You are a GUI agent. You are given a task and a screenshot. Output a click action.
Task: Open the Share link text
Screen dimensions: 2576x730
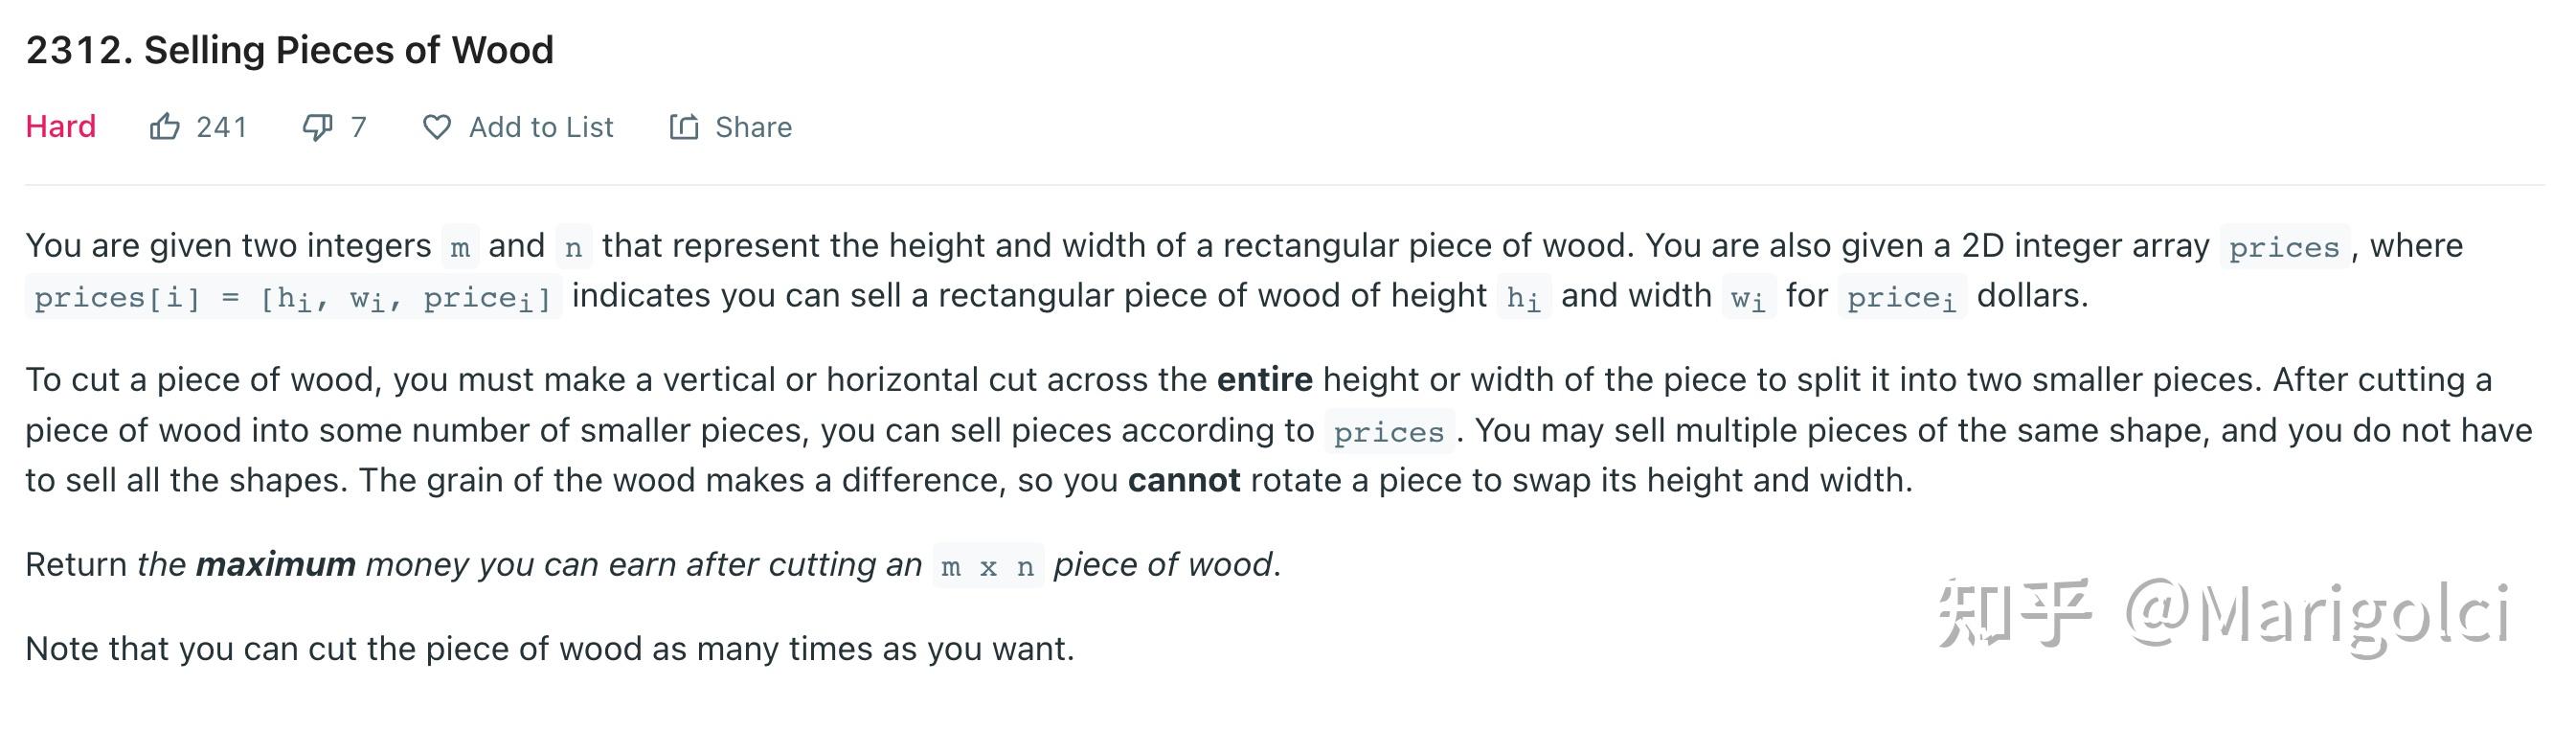coord(754,127)
